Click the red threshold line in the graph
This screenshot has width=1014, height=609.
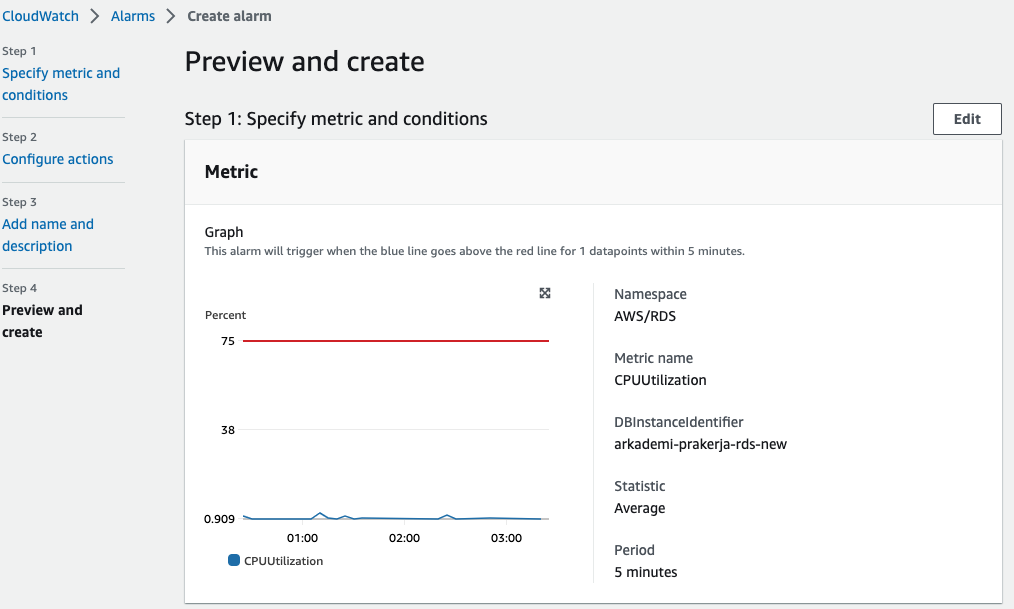(396, 341)
